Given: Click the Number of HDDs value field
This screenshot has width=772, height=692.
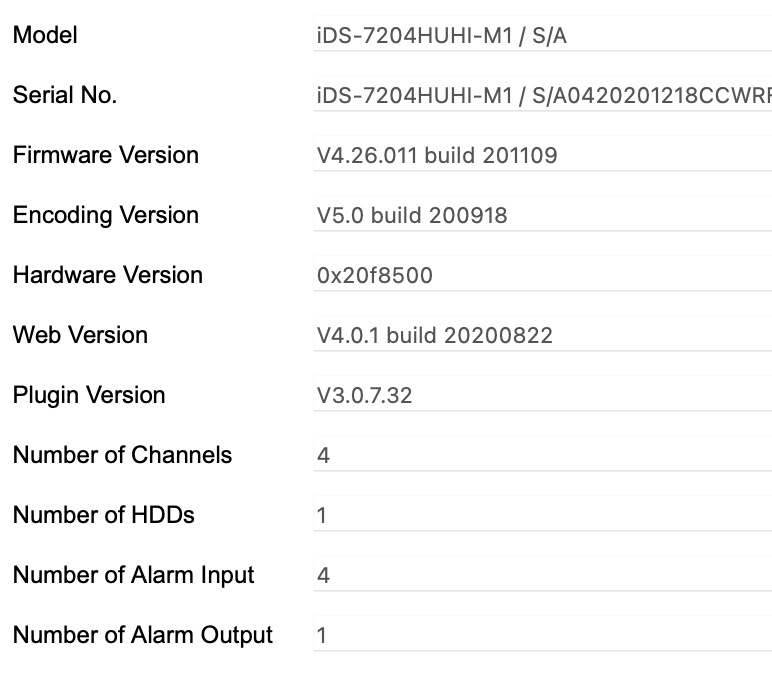Looking at the screenshot, I should (542, 516).
